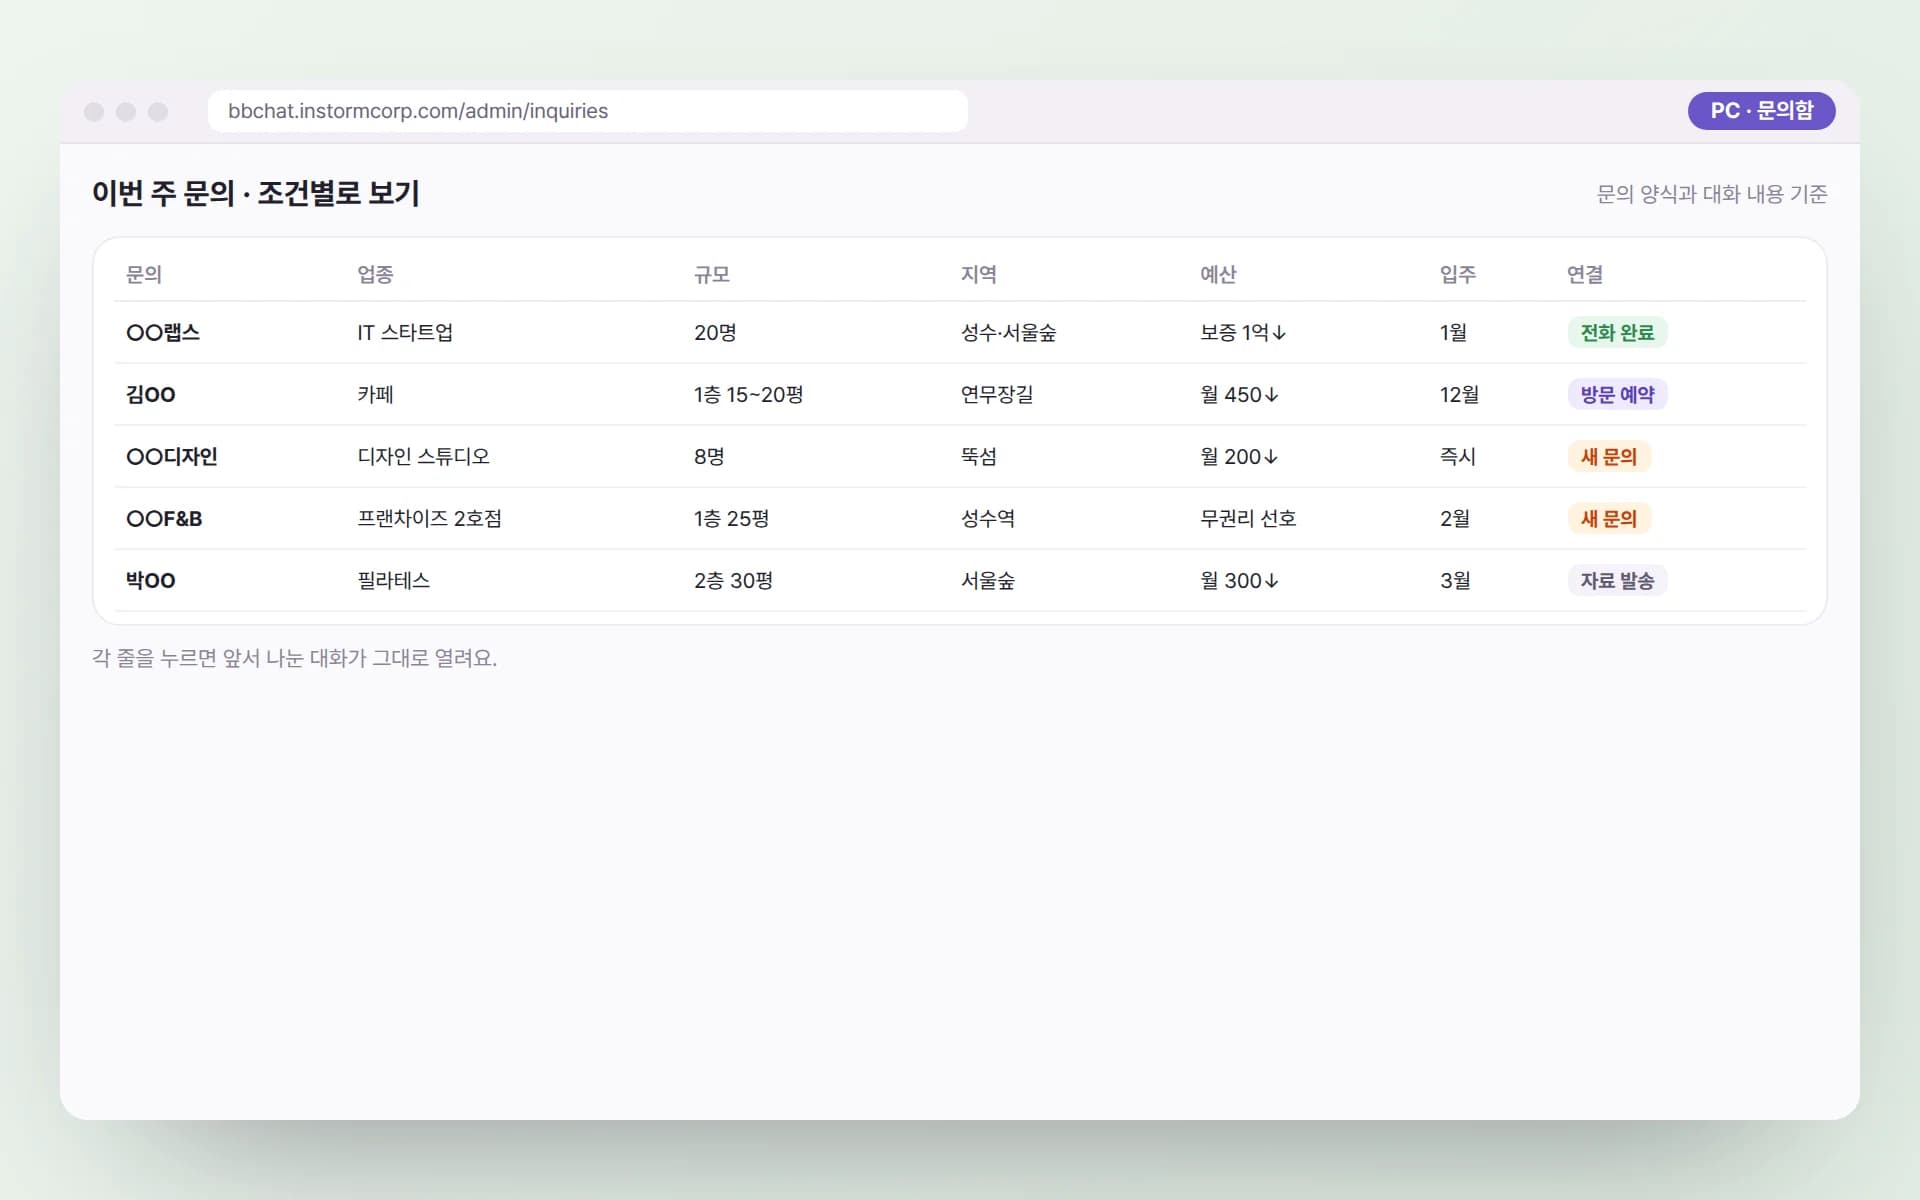1920x1200 pixels.
Task: Click the 3월 move-in cell
Action: coord(1455,580)
